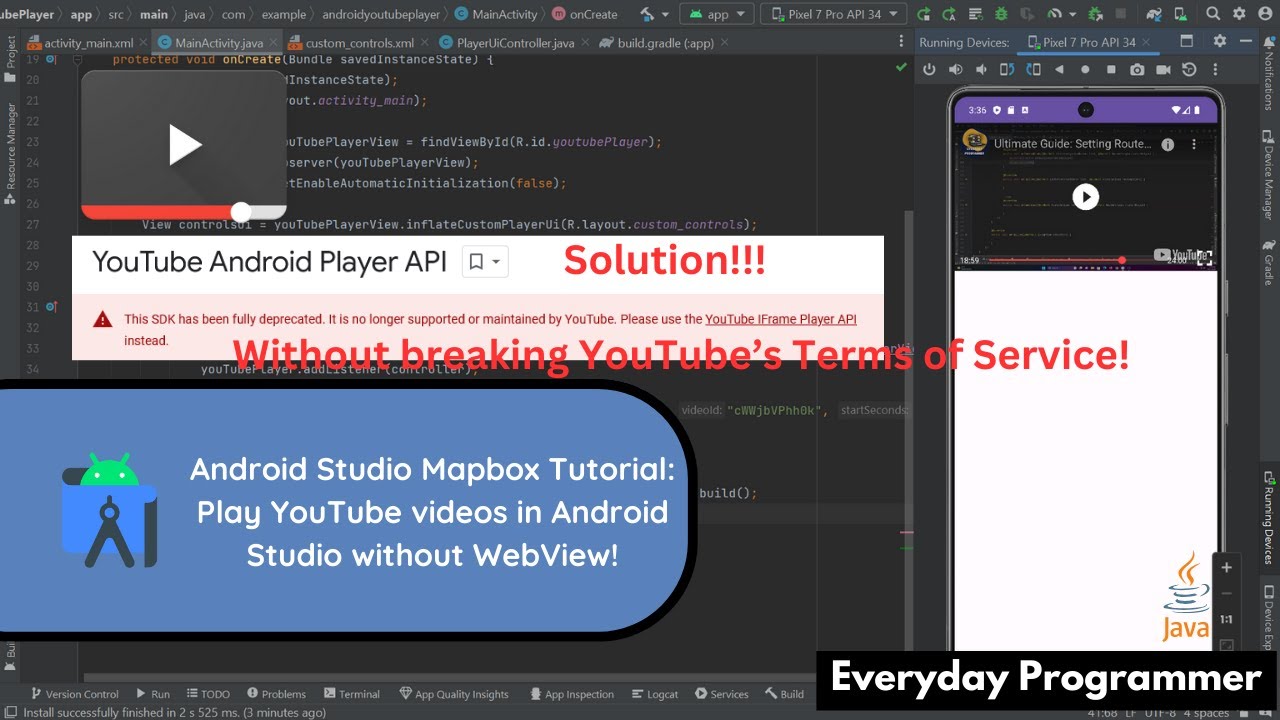Image resolution: width=1280 pixels, height=720 pixels.
Task: Rotate emulator right
Action: pyautogui.click(x=1033, y=69)
